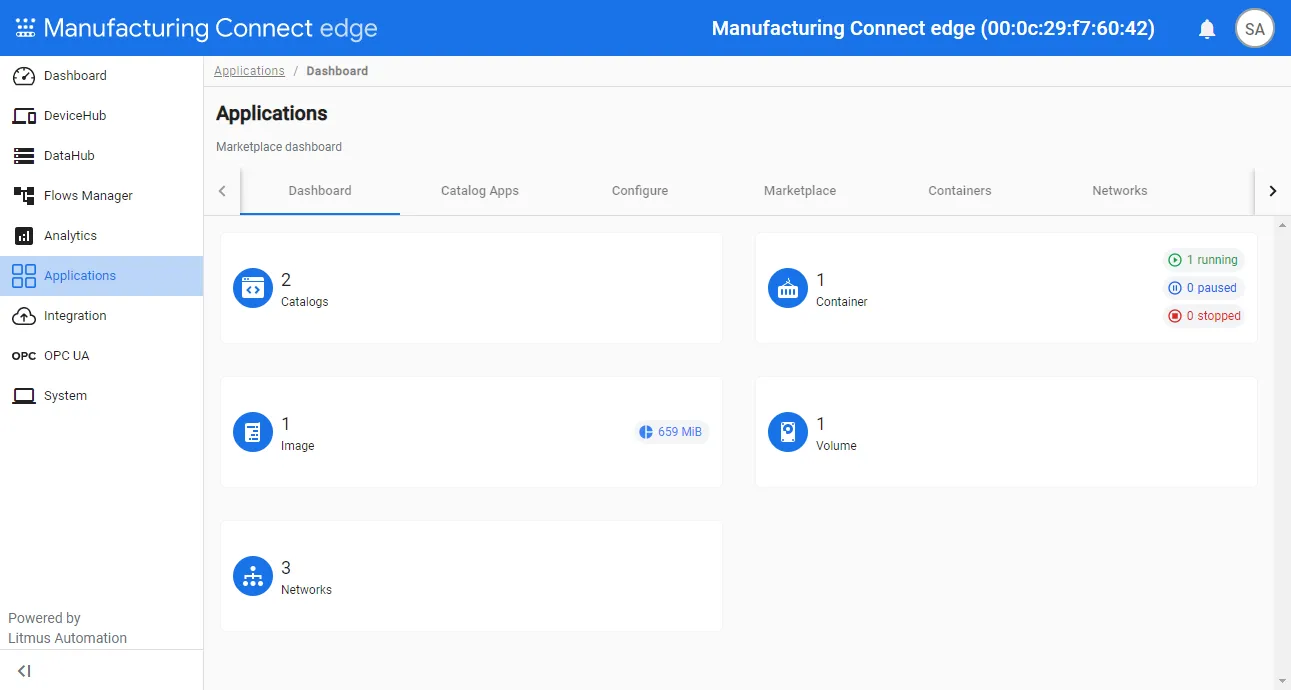Go to Dashboard in the sidebar
Image resolution: width=1291 pixels, height=690 pixels.
coord(101,76)
